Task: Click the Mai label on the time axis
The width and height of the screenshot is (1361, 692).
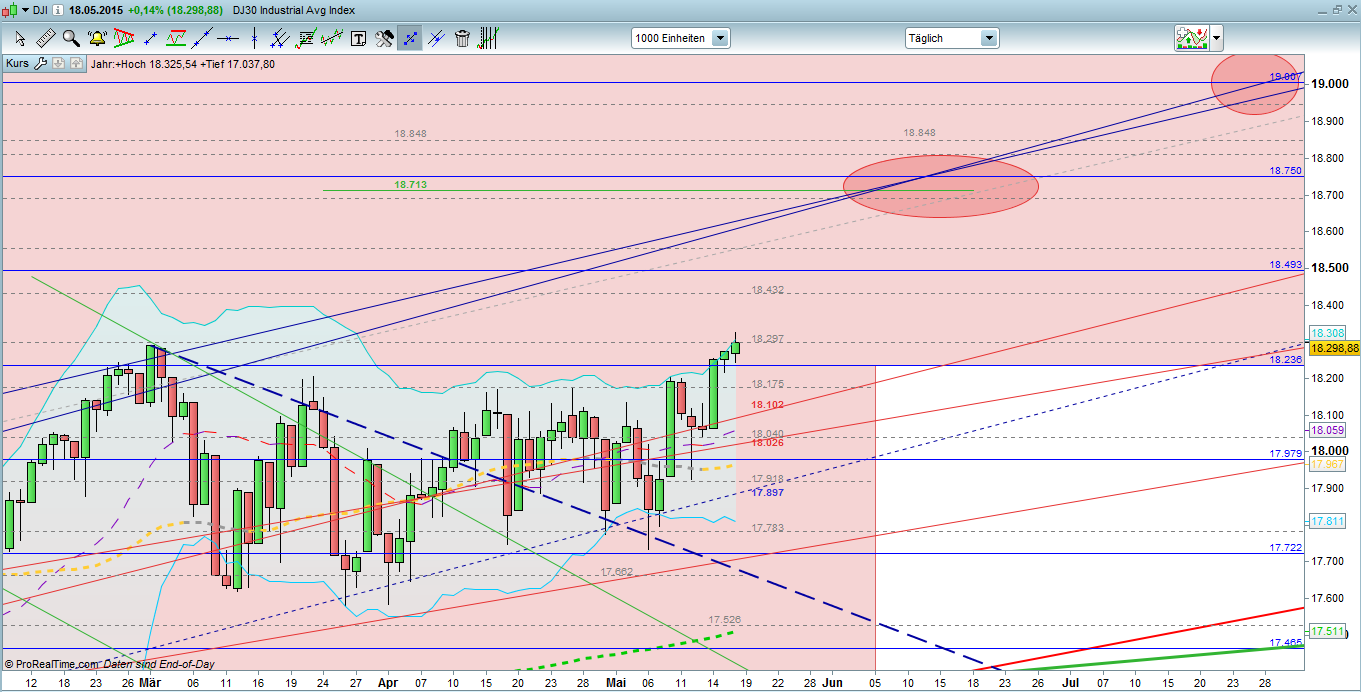Action: click(x=617, y=681)
